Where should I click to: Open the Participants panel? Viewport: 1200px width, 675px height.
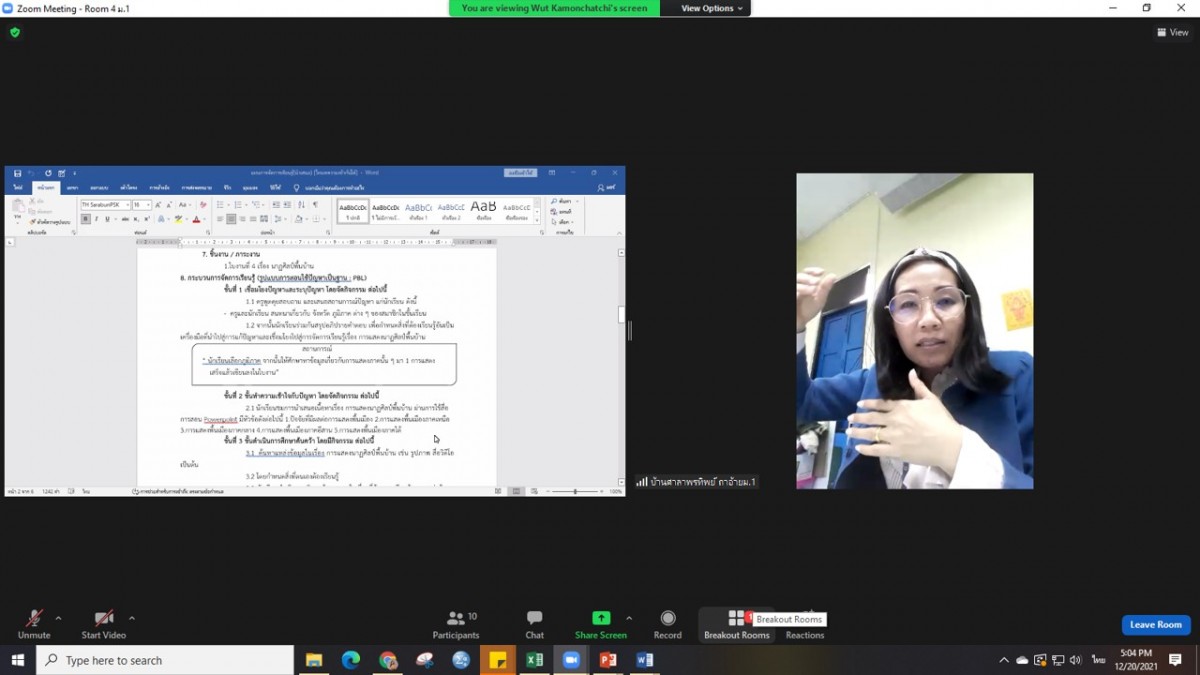(x=455, y=623)
